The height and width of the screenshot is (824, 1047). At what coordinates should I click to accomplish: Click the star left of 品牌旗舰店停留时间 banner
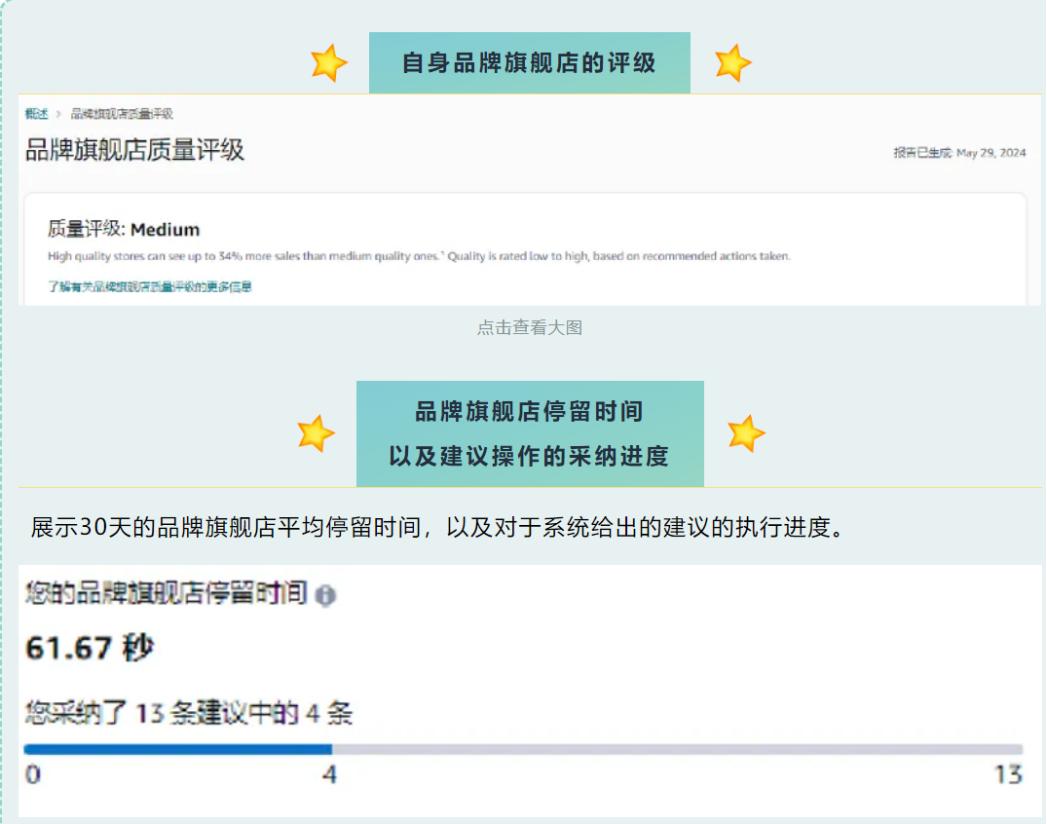tap(315, 433)
